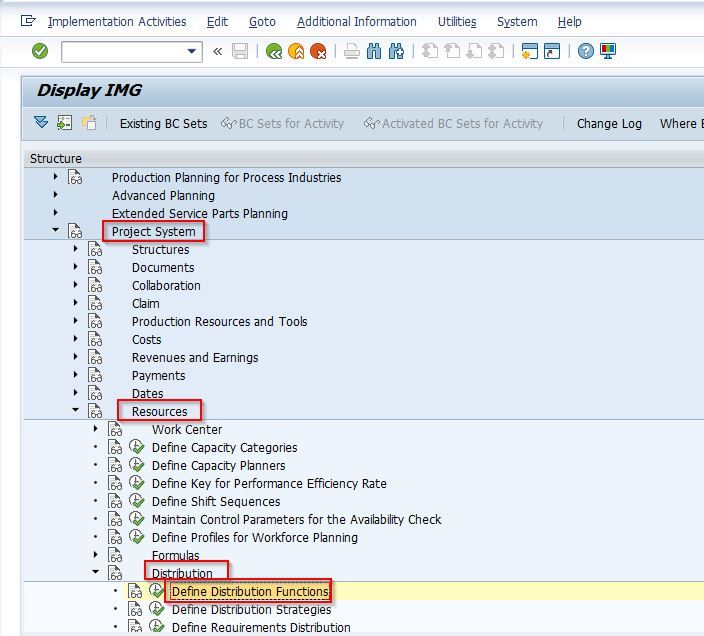Click the Expand All subtree icon

click(x=41, y=122)
